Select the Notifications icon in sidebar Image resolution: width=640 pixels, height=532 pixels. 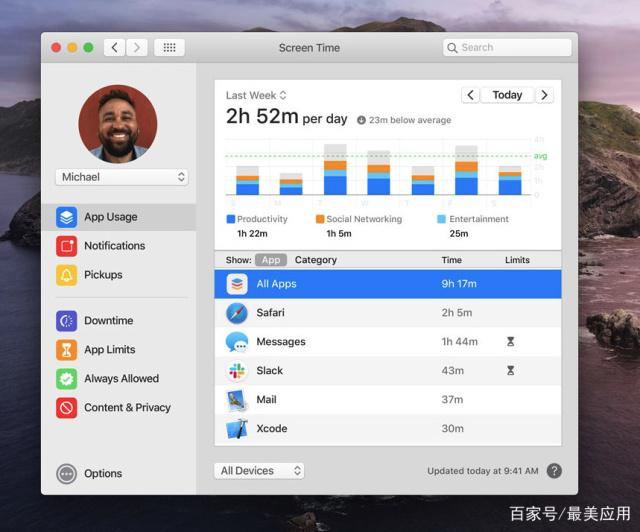point(67,246)
